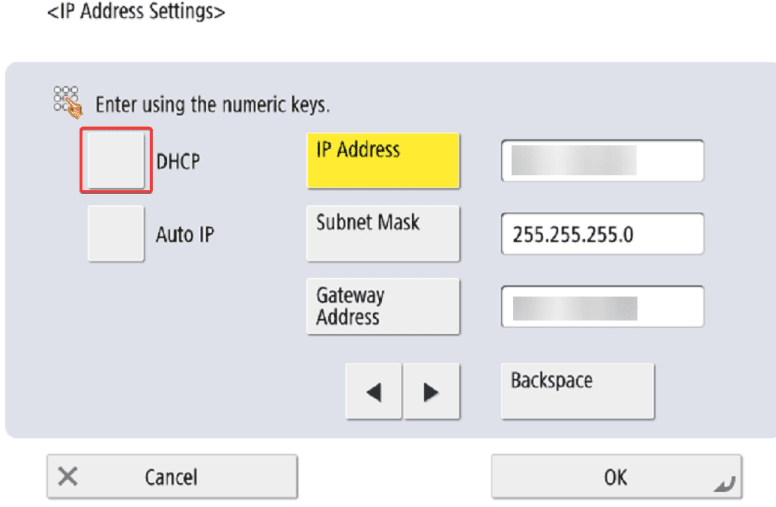
Task: Click the Gateway Address value field
Action: coord(602,307)
